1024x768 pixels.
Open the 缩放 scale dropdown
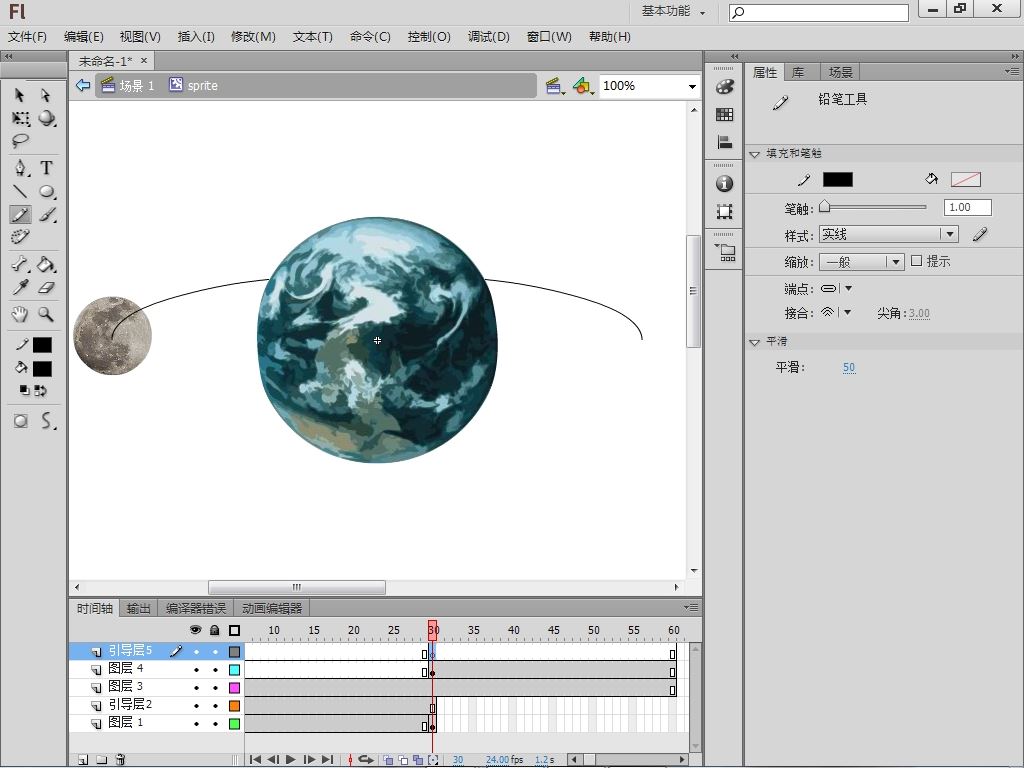click(861, 262)
